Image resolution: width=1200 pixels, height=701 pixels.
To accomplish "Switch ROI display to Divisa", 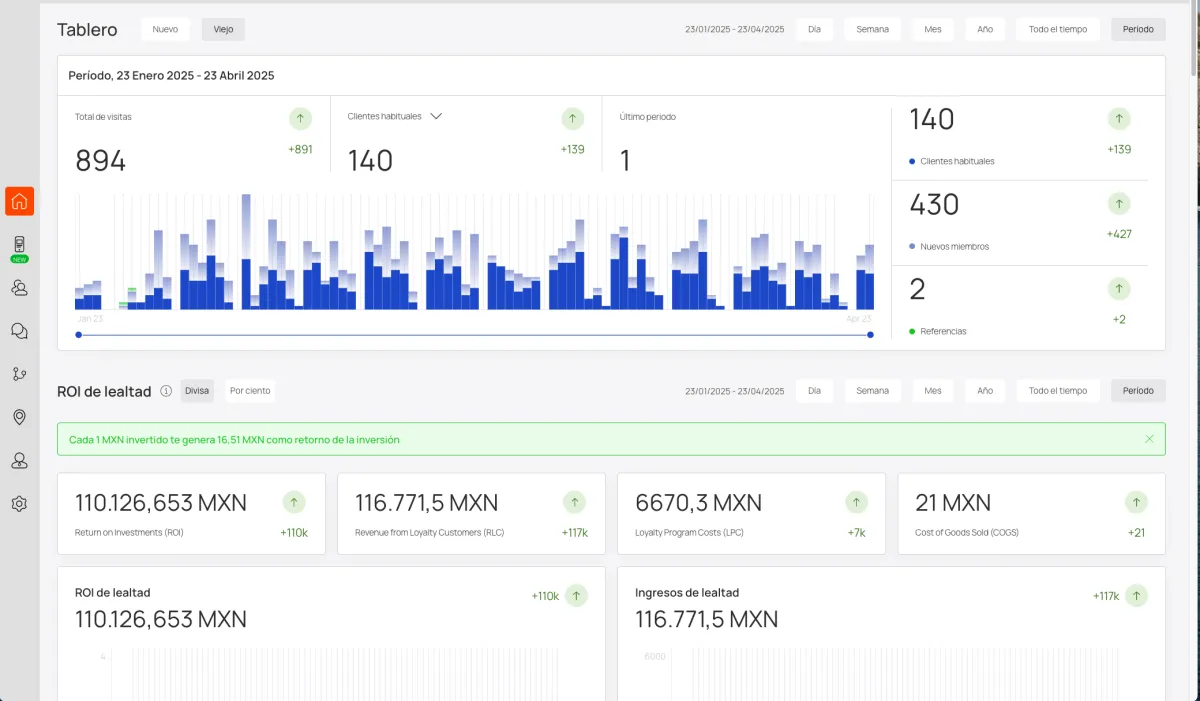I will coord(197,391).
